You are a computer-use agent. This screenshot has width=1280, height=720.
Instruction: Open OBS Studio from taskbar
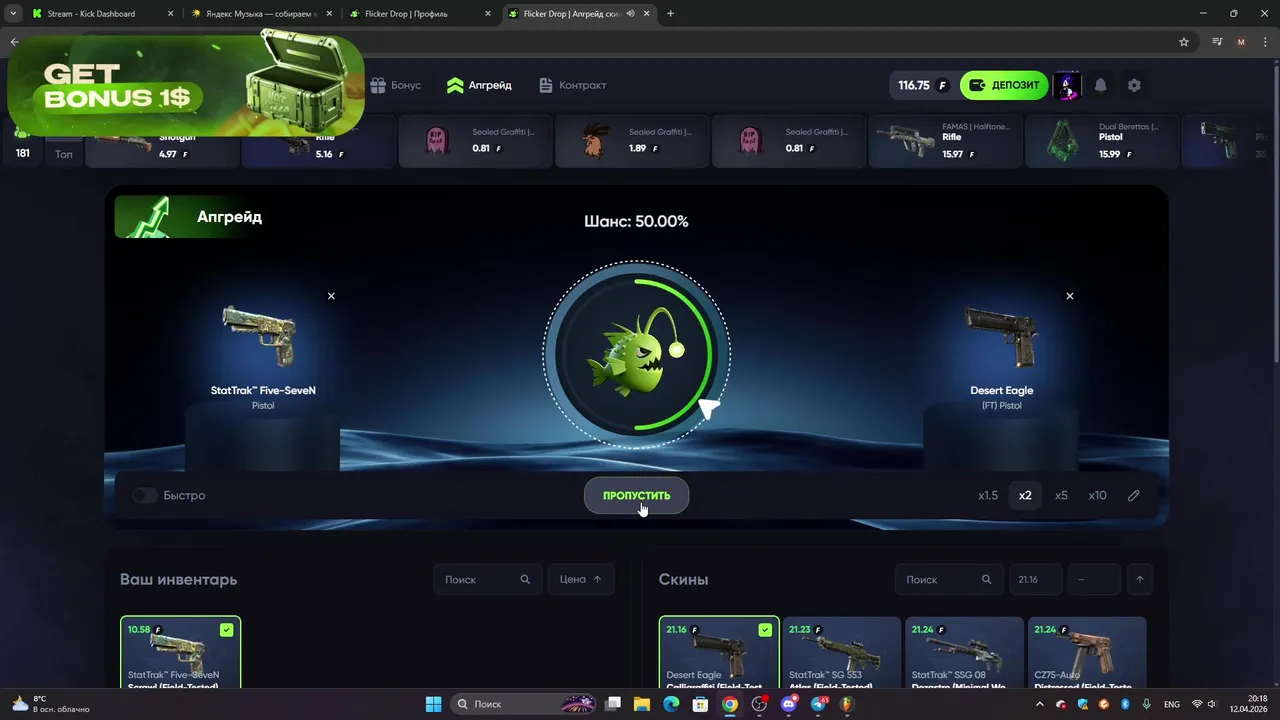[x=760, y=704]
